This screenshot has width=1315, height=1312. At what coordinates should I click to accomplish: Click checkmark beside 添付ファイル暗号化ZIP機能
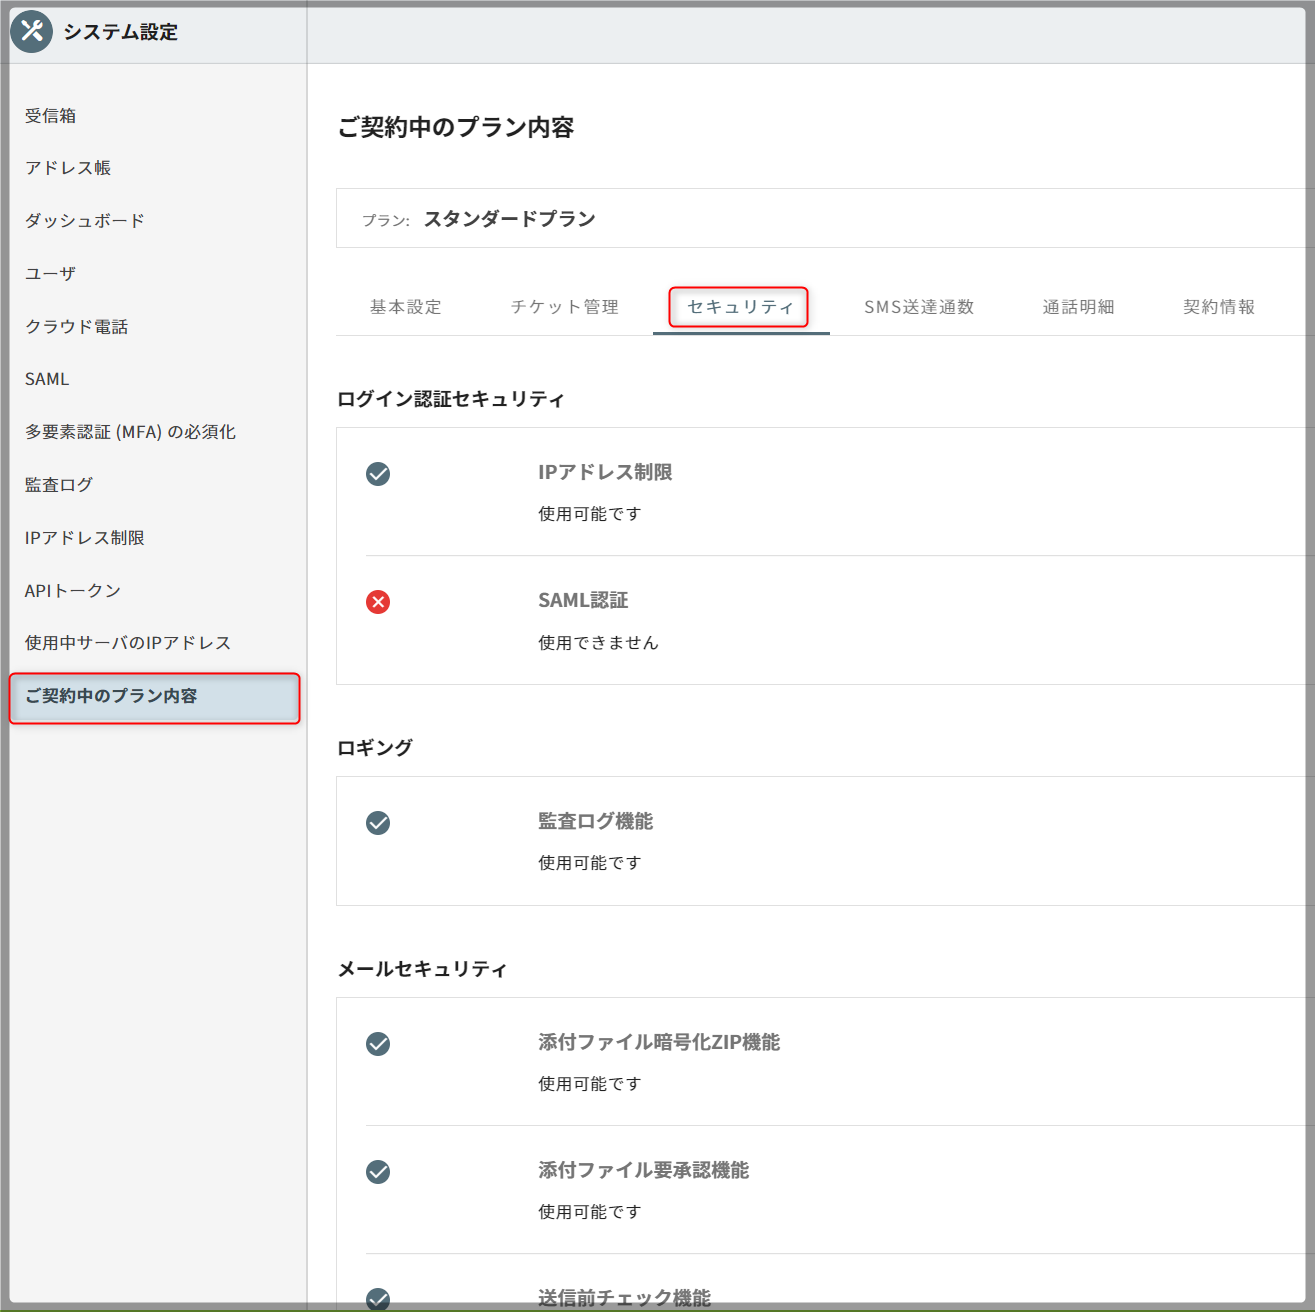click(x=378, y=1044)
